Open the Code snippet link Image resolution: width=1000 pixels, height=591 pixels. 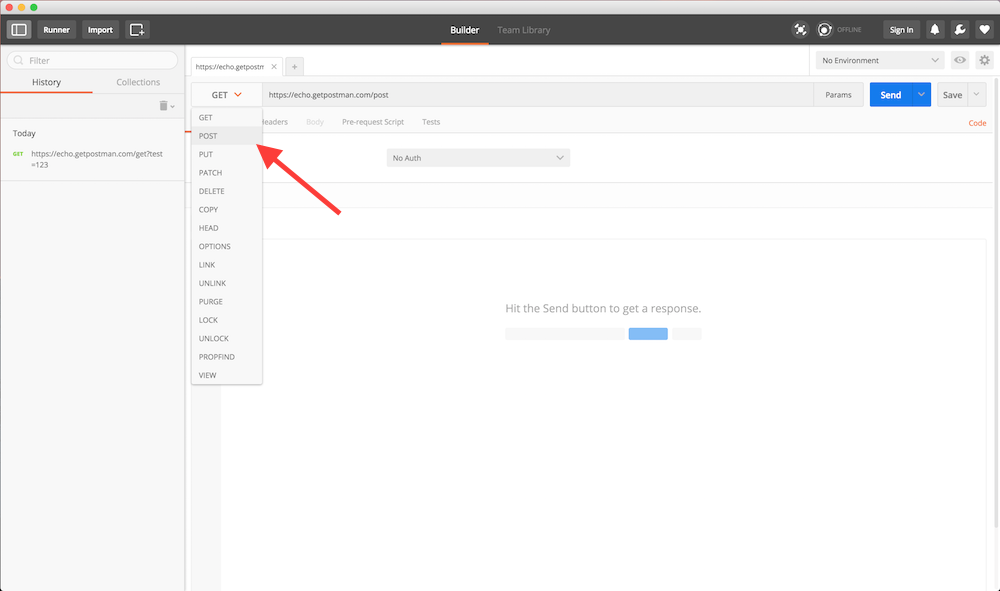[x=977, y=123]
